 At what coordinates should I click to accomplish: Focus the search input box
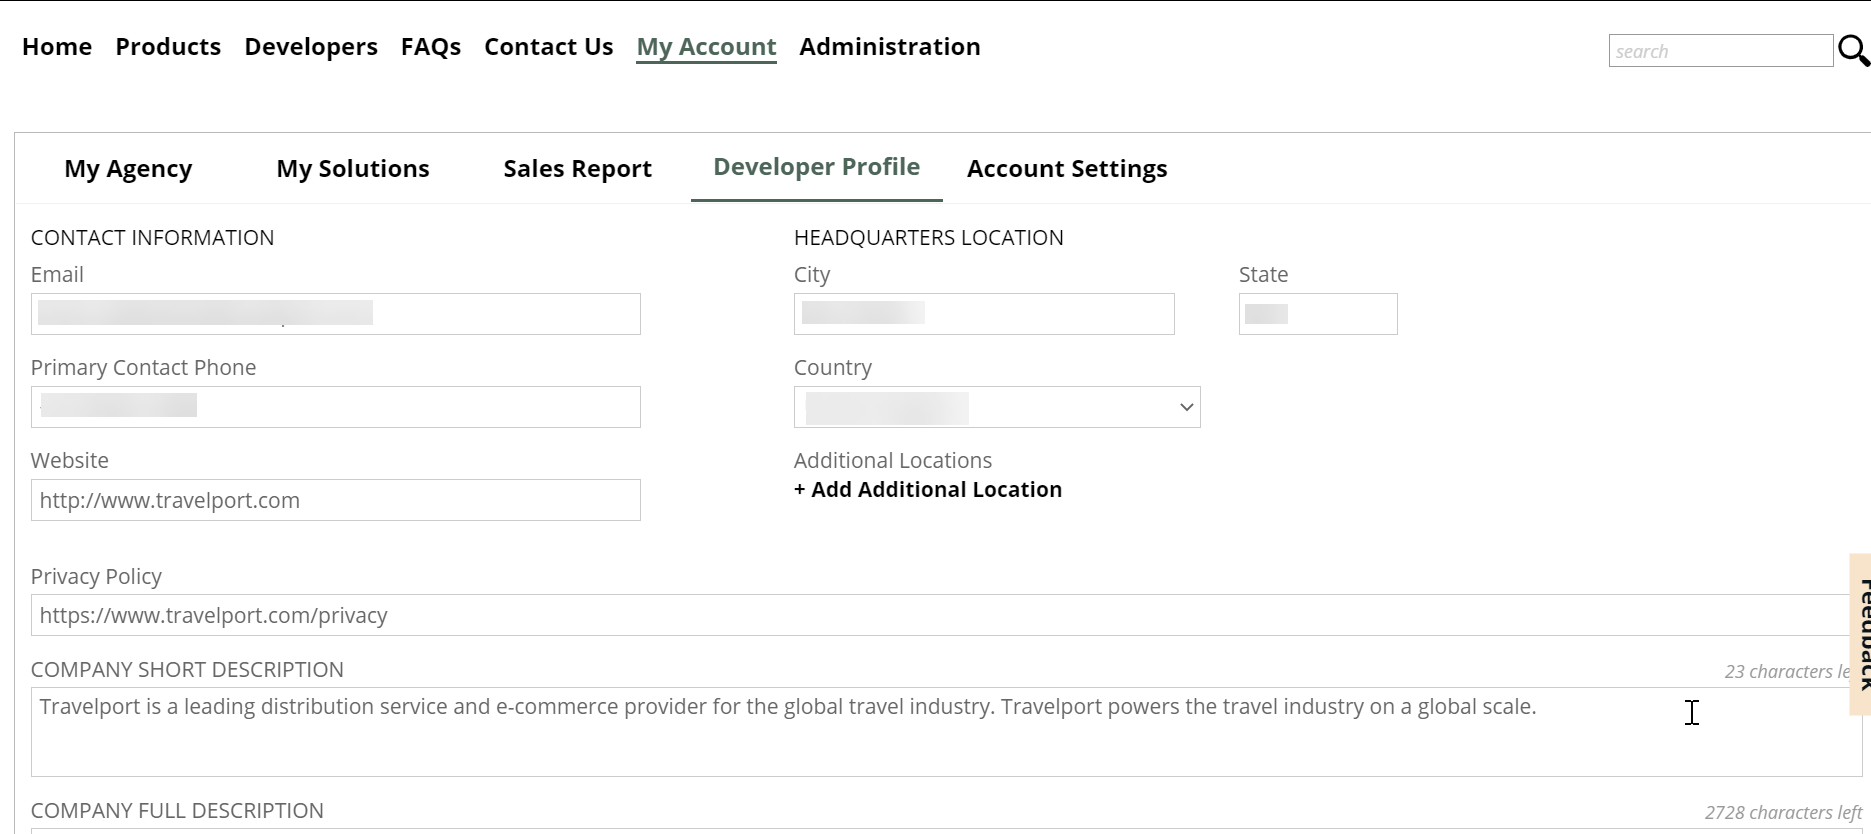pyautogui.click(x=1720, y=51)
